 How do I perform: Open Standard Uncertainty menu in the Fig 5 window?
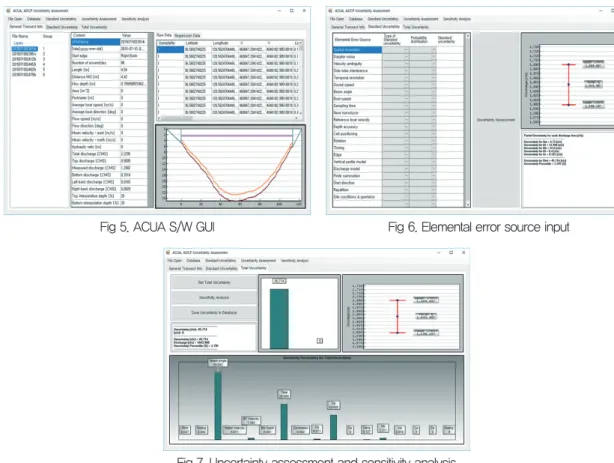(x=61, y=19)
